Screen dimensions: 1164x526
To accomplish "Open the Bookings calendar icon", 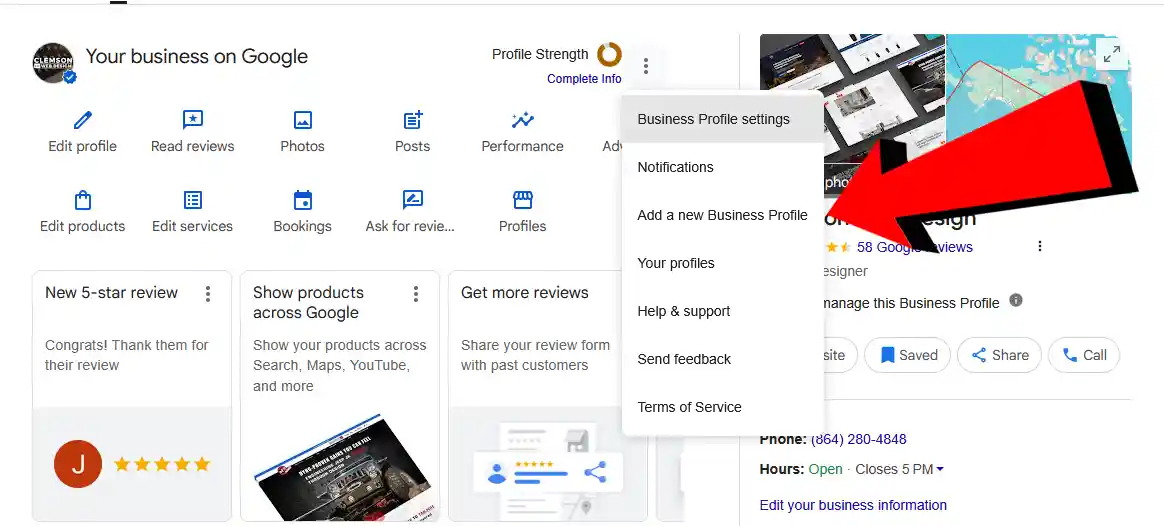I will 302,200.
